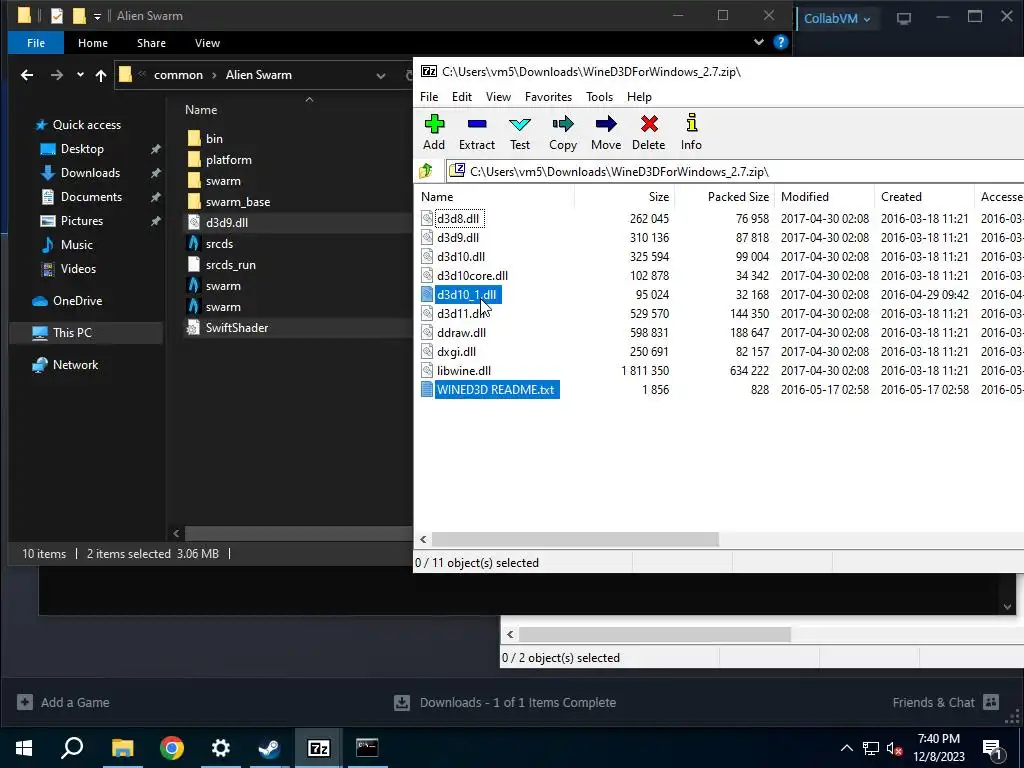Sort Explorer files by Name column
The image size is (1024, 768).
point(201,110)
